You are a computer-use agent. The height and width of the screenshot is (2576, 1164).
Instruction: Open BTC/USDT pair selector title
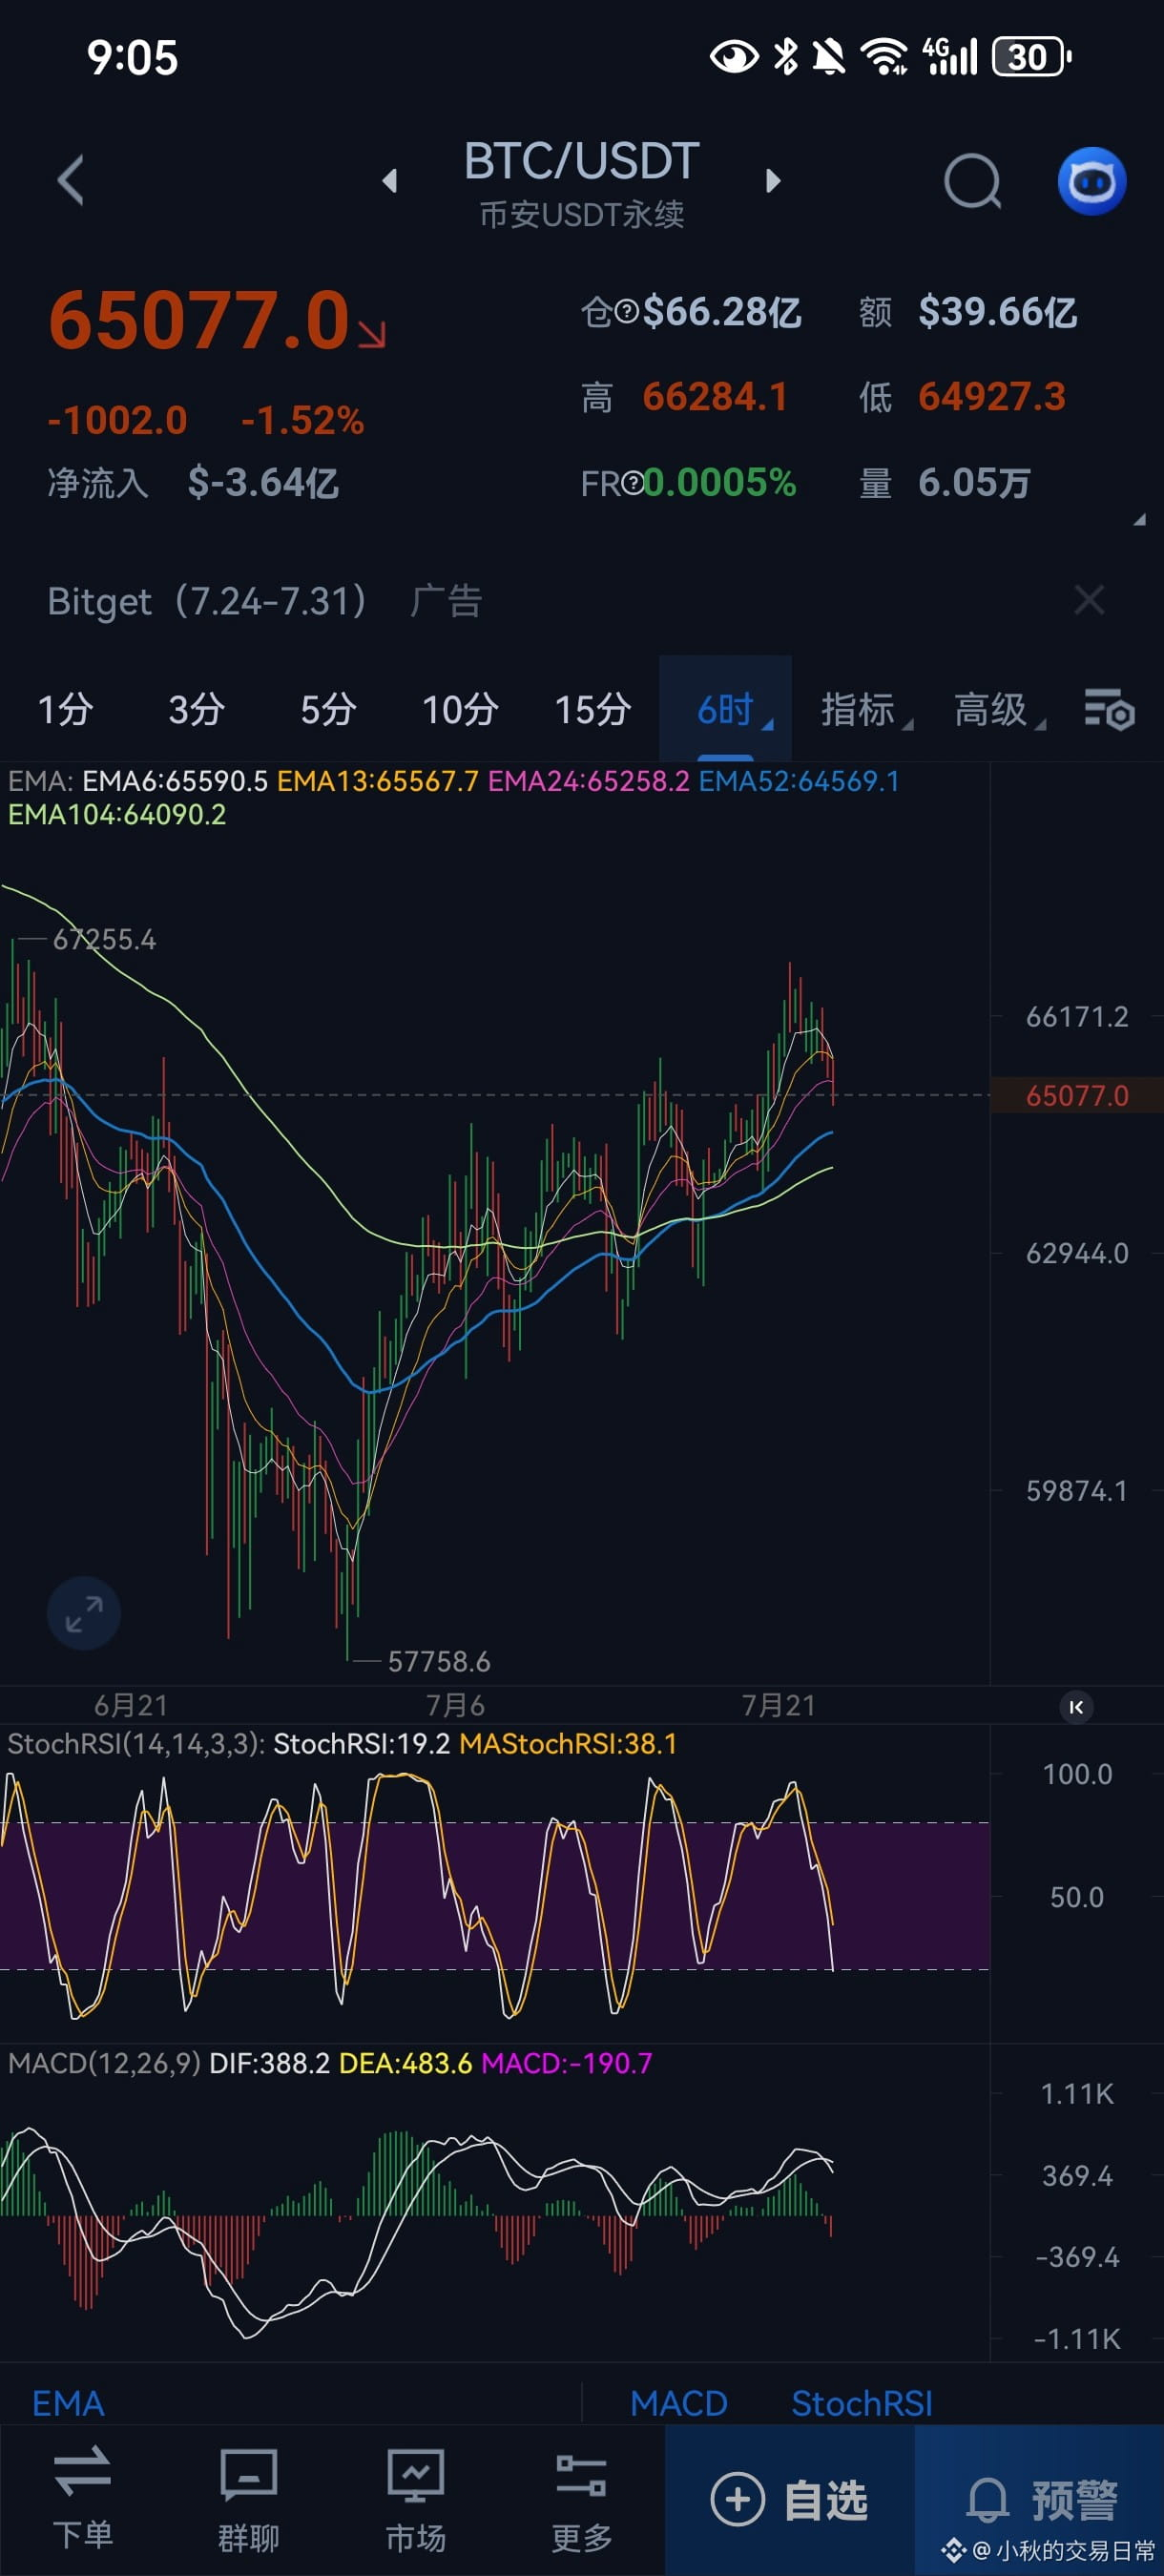[x=582, y=161]
